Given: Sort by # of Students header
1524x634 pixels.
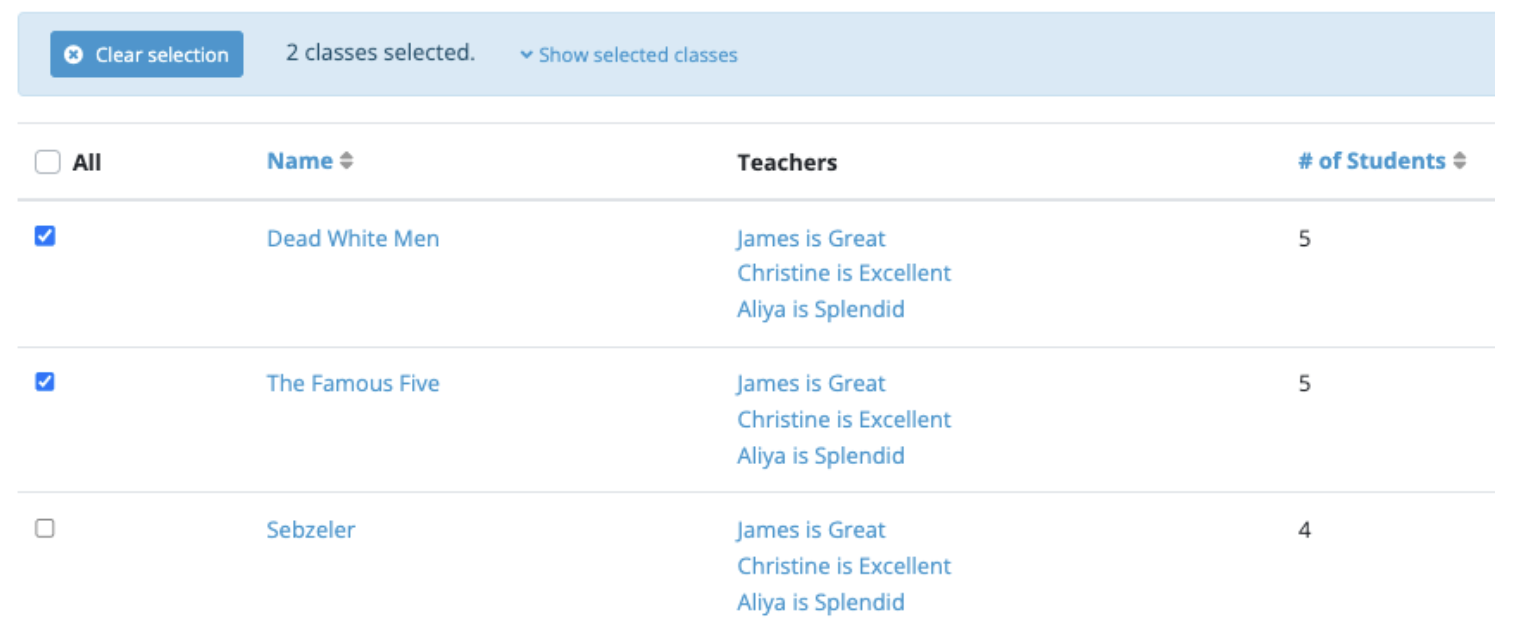Looking at the screenshot, I should click(1371, 161).
